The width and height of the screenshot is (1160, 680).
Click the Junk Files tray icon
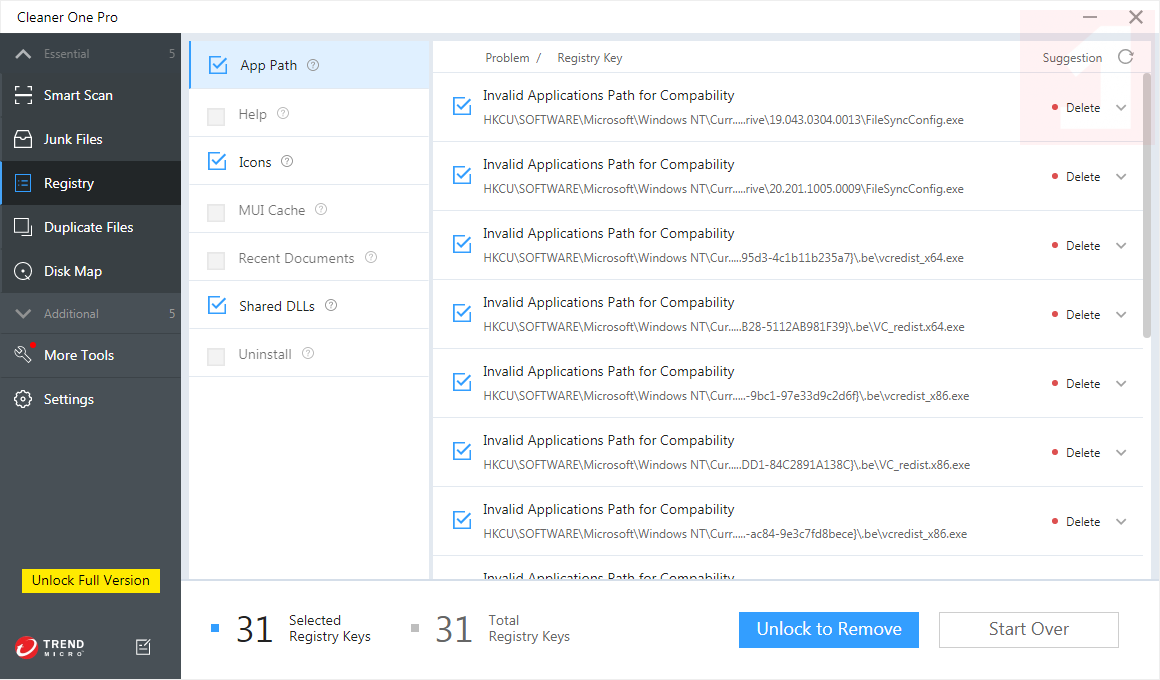pyautogui.click(x=23, y=139)
